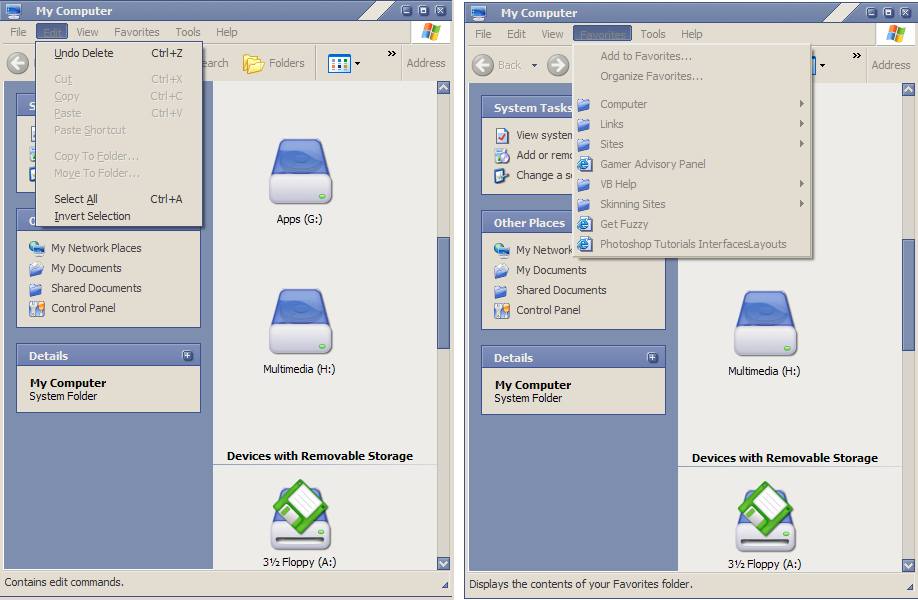Choose Invert Selection in the Edit menu
The image size is (918, 600).
(119, 216)
